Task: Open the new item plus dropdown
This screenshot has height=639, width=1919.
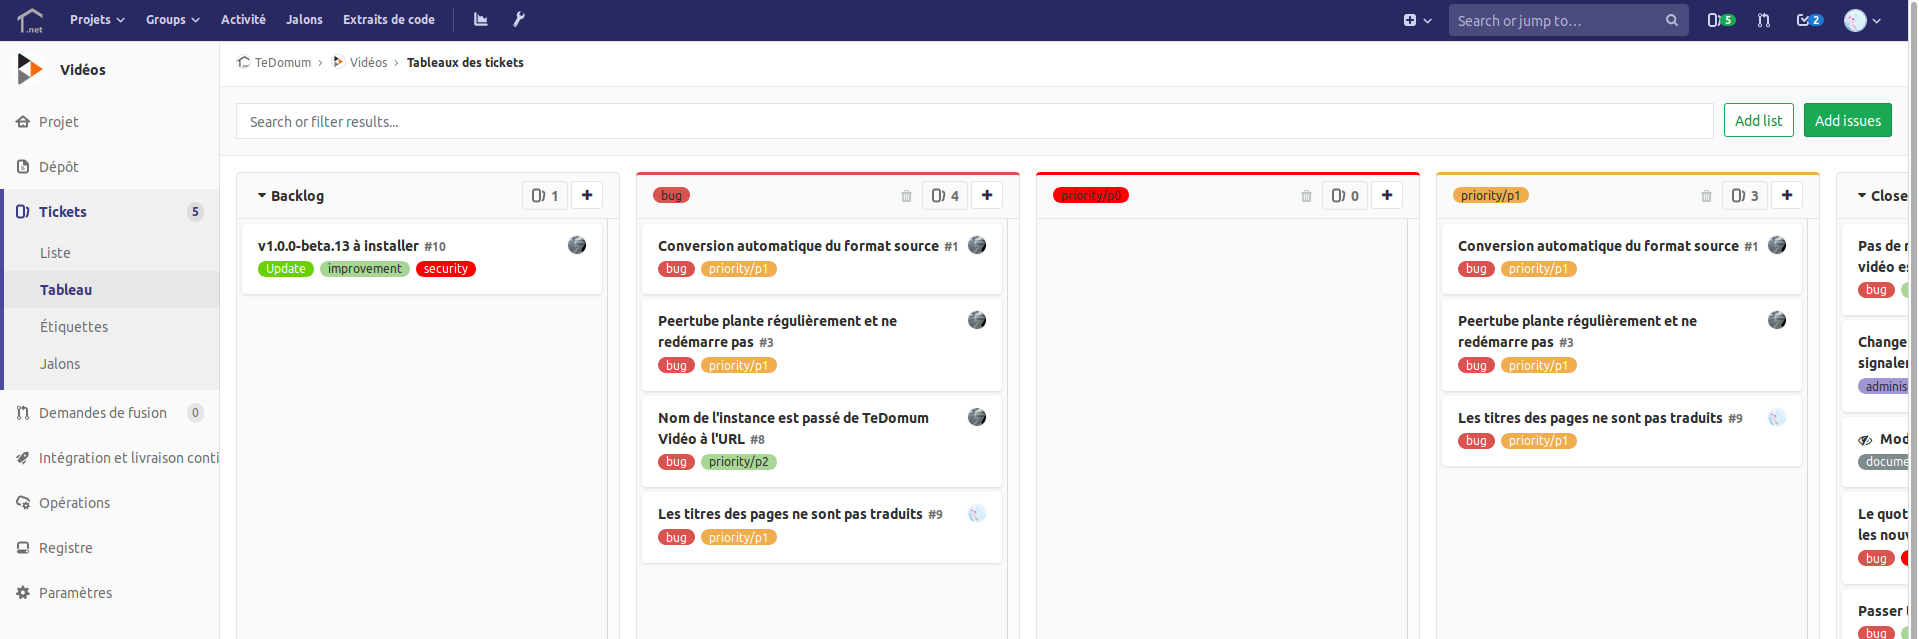Action: click(x=1417, y=20)
